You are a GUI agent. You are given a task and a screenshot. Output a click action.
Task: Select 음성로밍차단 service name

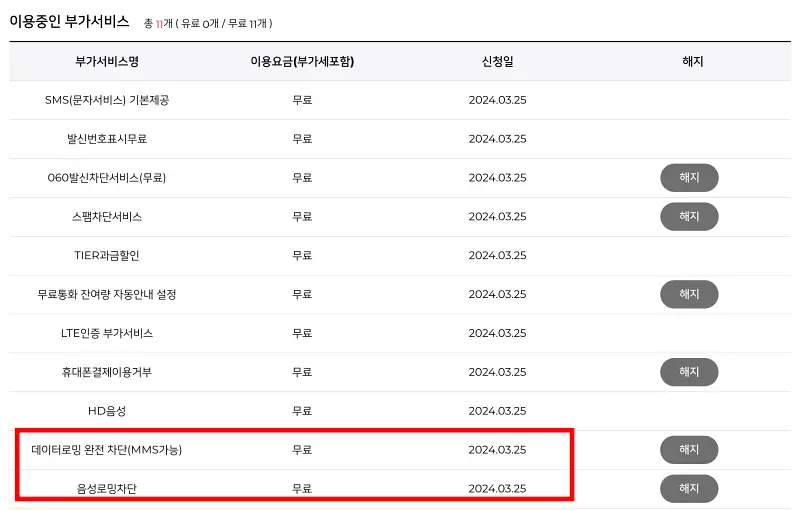tap(107, 489)
